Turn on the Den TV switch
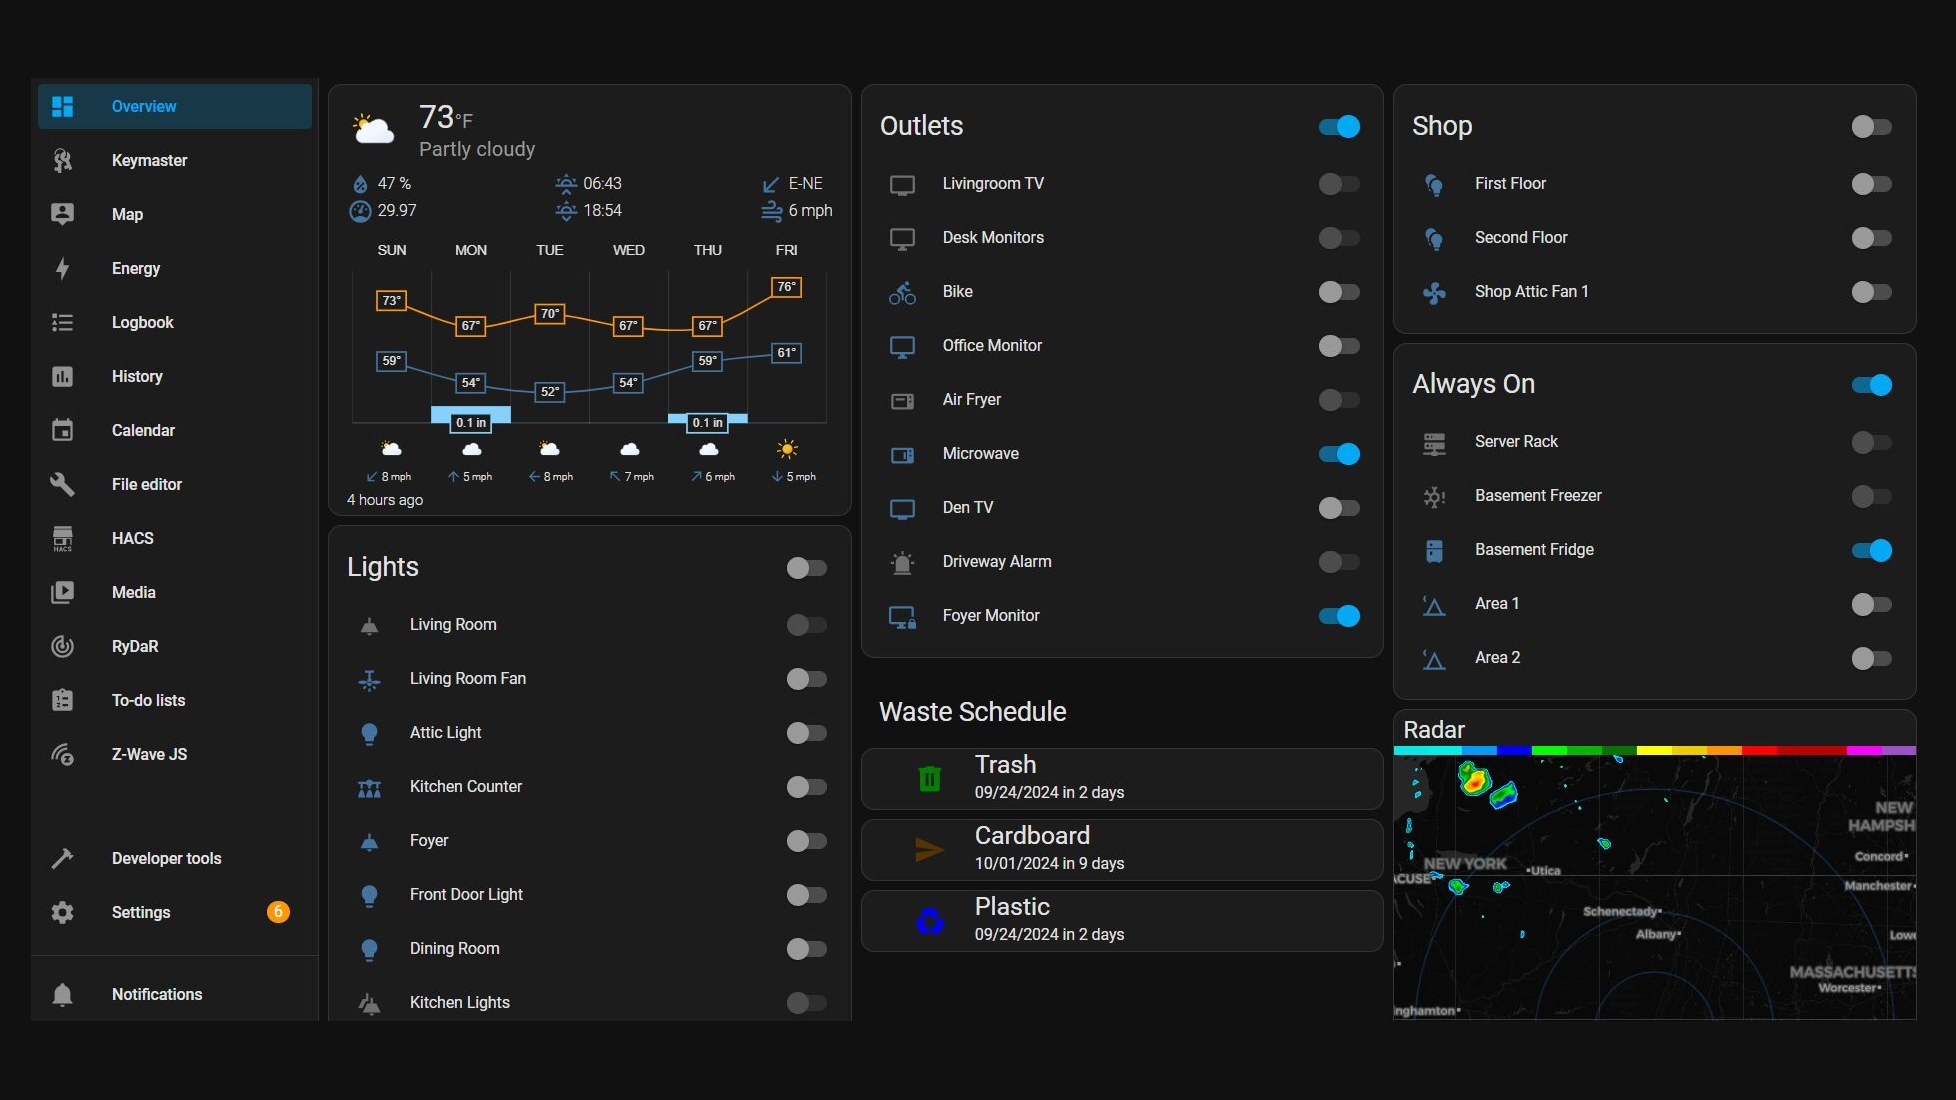 pyautogui.click(x=1339, y=508)
